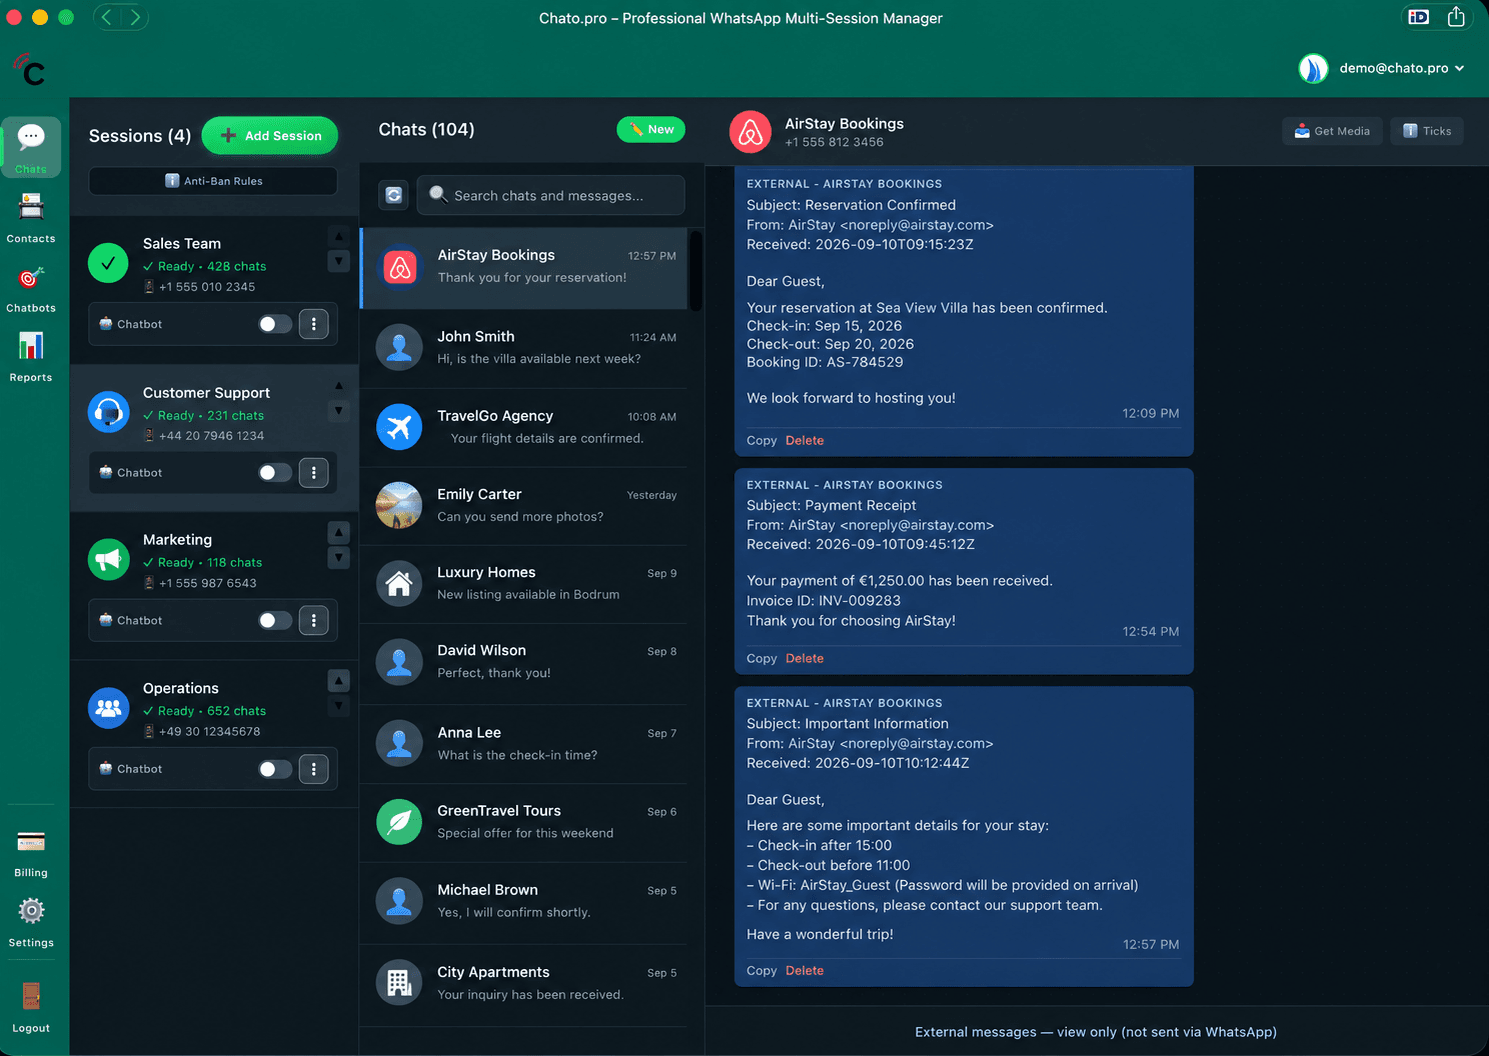Click the chat list scrollbar
1489x1056 pixels.
click(695, 271)
